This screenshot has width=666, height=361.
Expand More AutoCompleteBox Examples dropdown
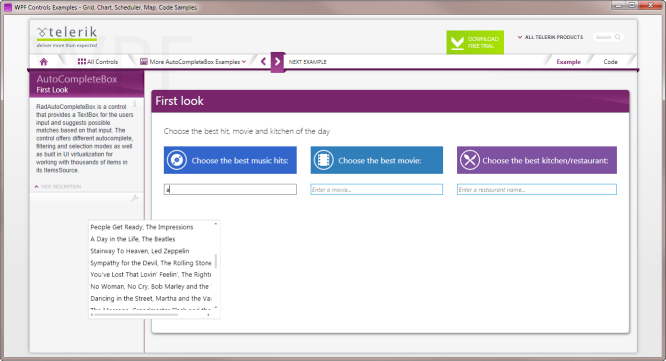click(193, 62)
